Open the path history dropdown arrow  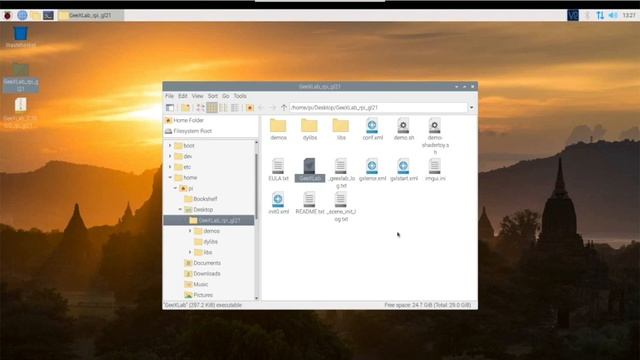click(x=471, y=108)
